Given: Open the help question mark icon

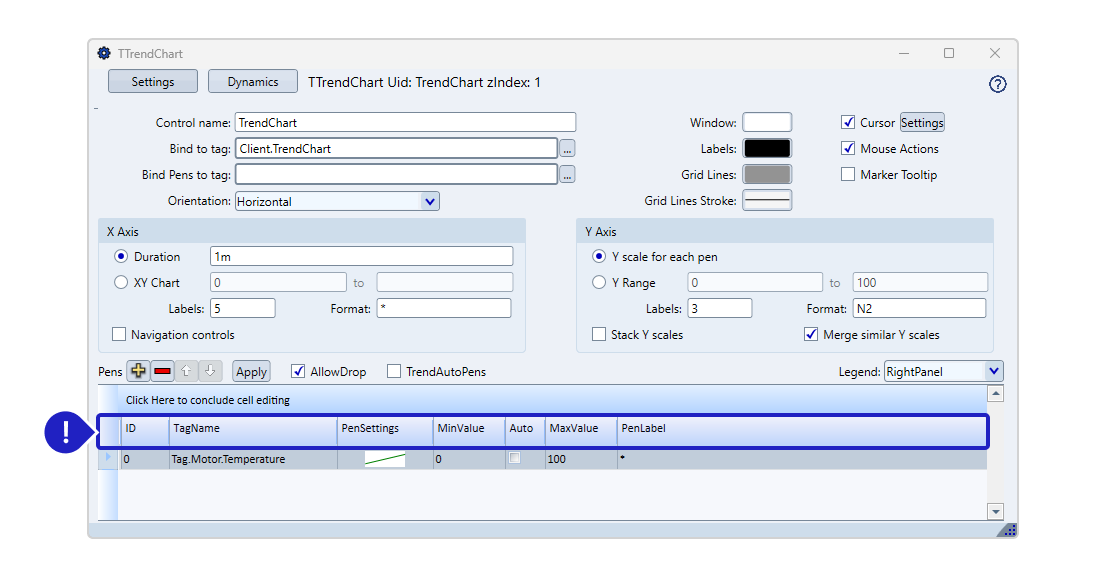Looking at the screenshot, I should pos(996,84).
